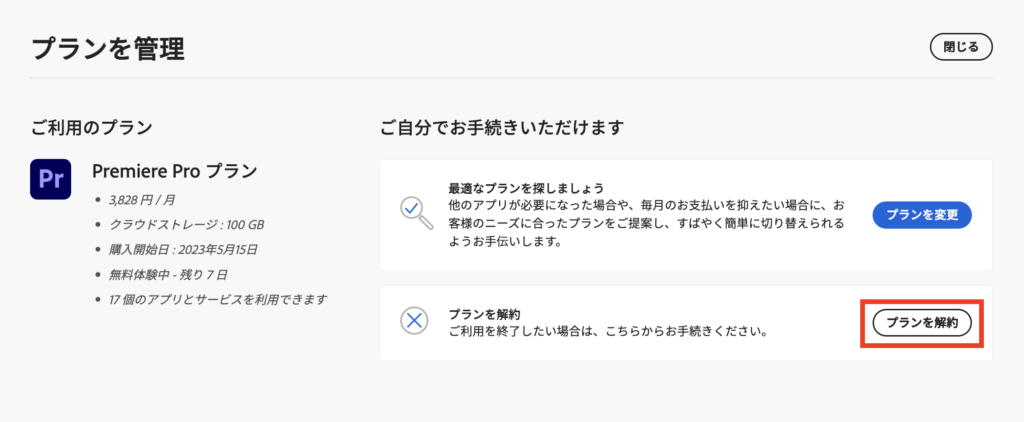Click the 3,828 円 / 月 price line
Image resolution: width=1024 pixels, height=422 pixels.
pos(142,201)
